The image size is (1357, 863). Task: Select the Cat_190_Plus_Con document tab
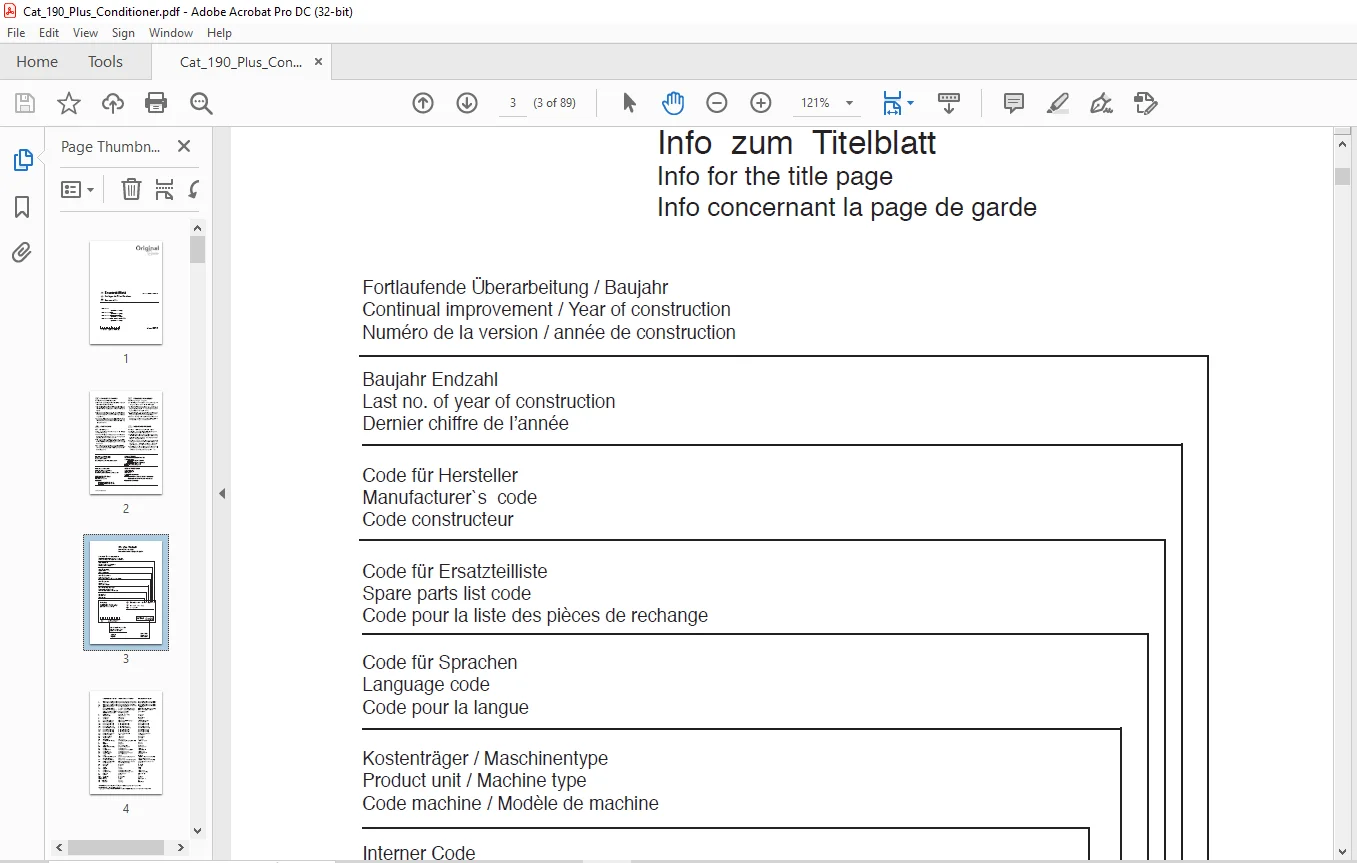[241, 62]
